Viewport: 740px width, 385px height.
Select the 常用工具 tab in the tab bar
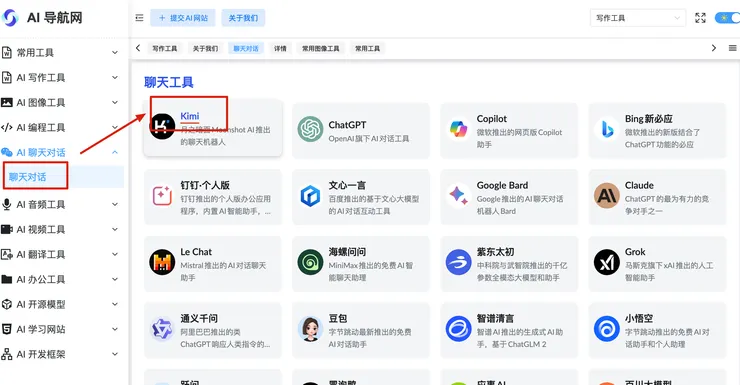tap(367, 48)
